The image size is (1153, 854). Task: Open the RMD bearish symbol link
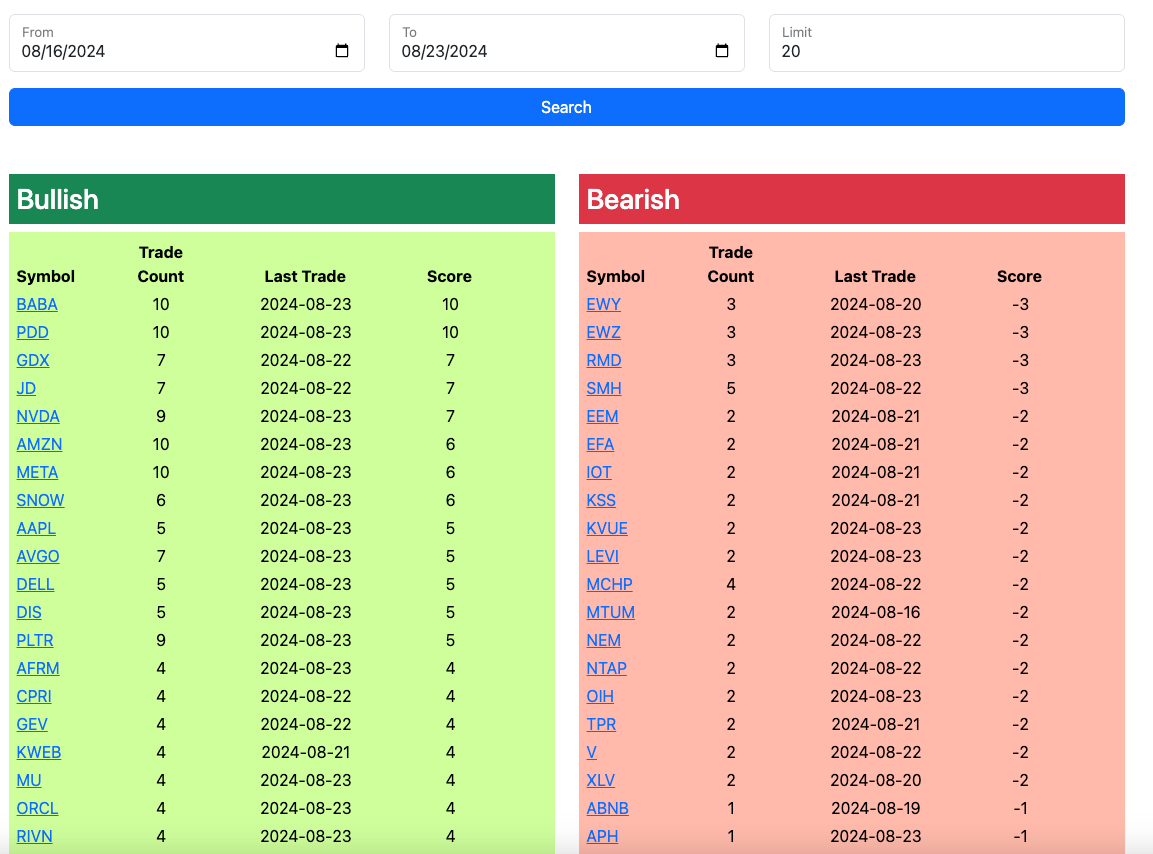pos(604,360)
